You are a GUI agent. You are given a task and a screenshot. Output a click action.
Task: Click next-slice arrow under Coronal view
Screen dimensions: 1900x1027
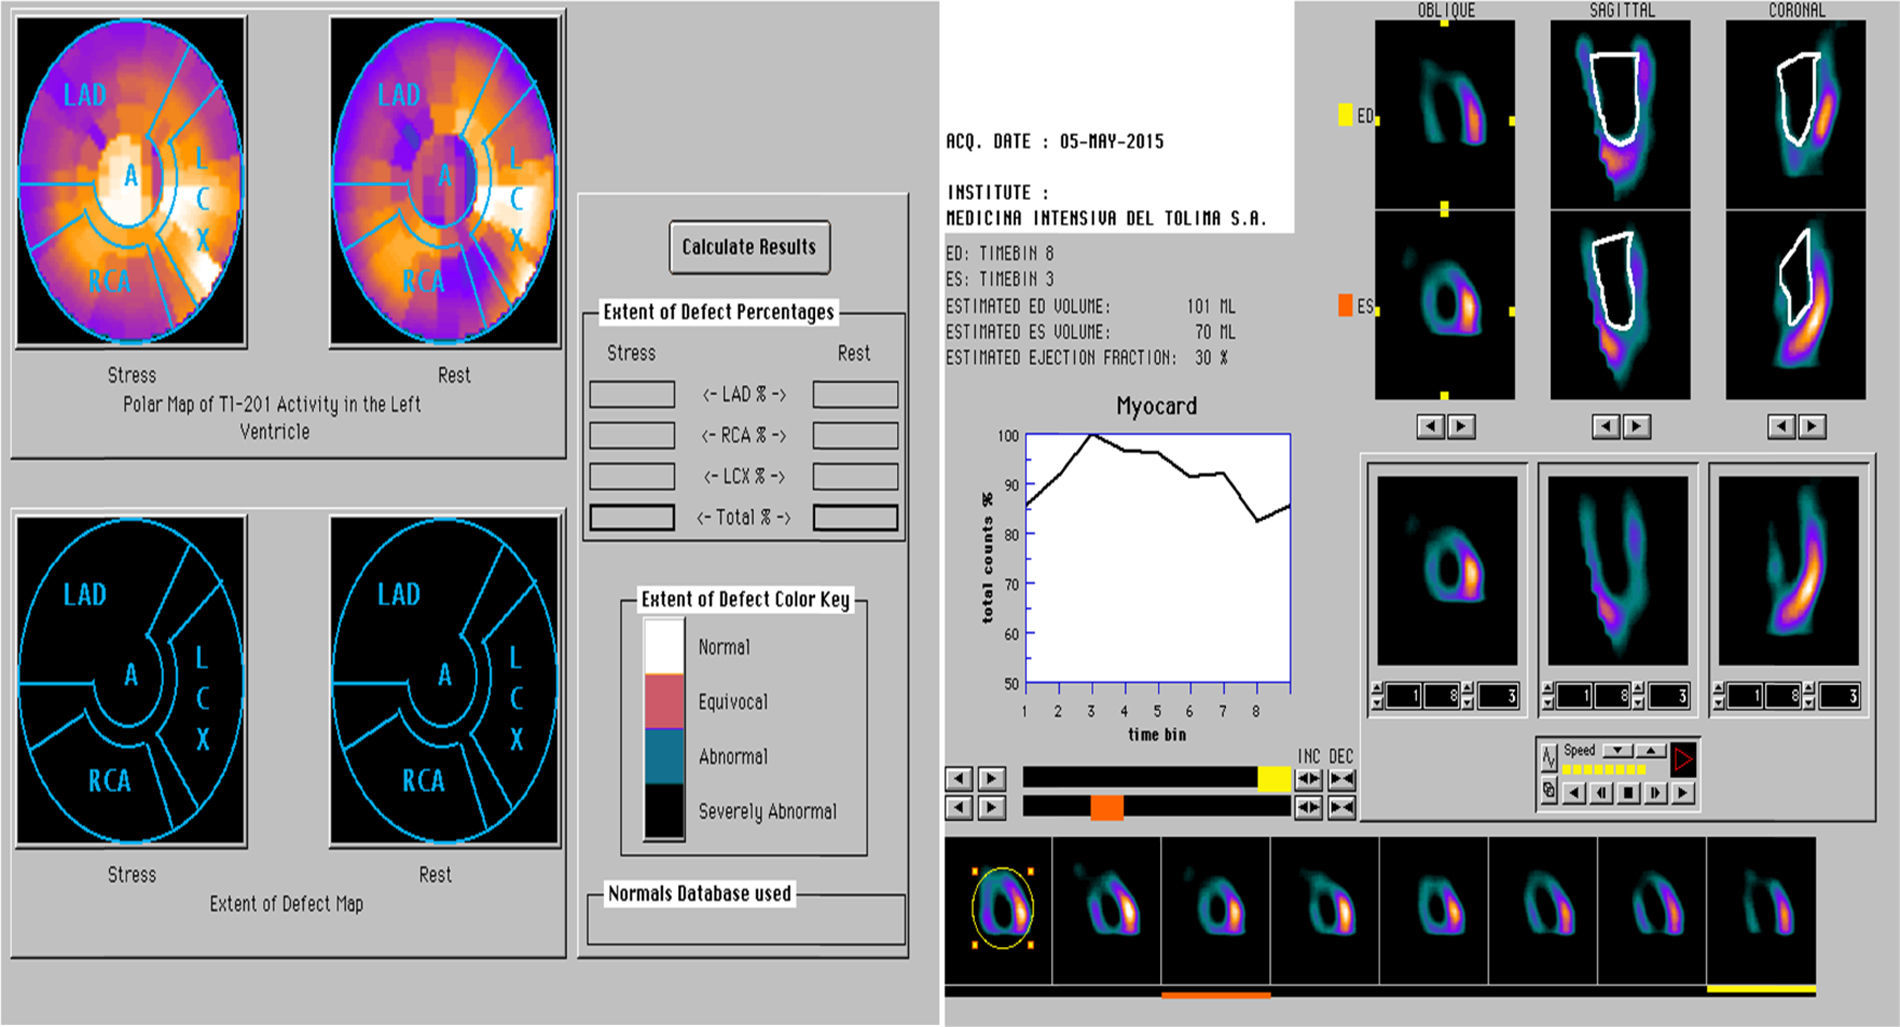click(1812, 427)
